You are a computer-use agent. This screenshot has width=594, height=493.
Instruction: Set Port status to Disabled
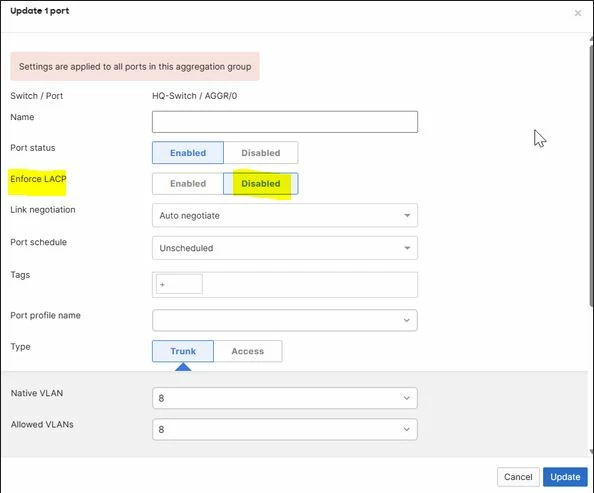coord(261,153)
